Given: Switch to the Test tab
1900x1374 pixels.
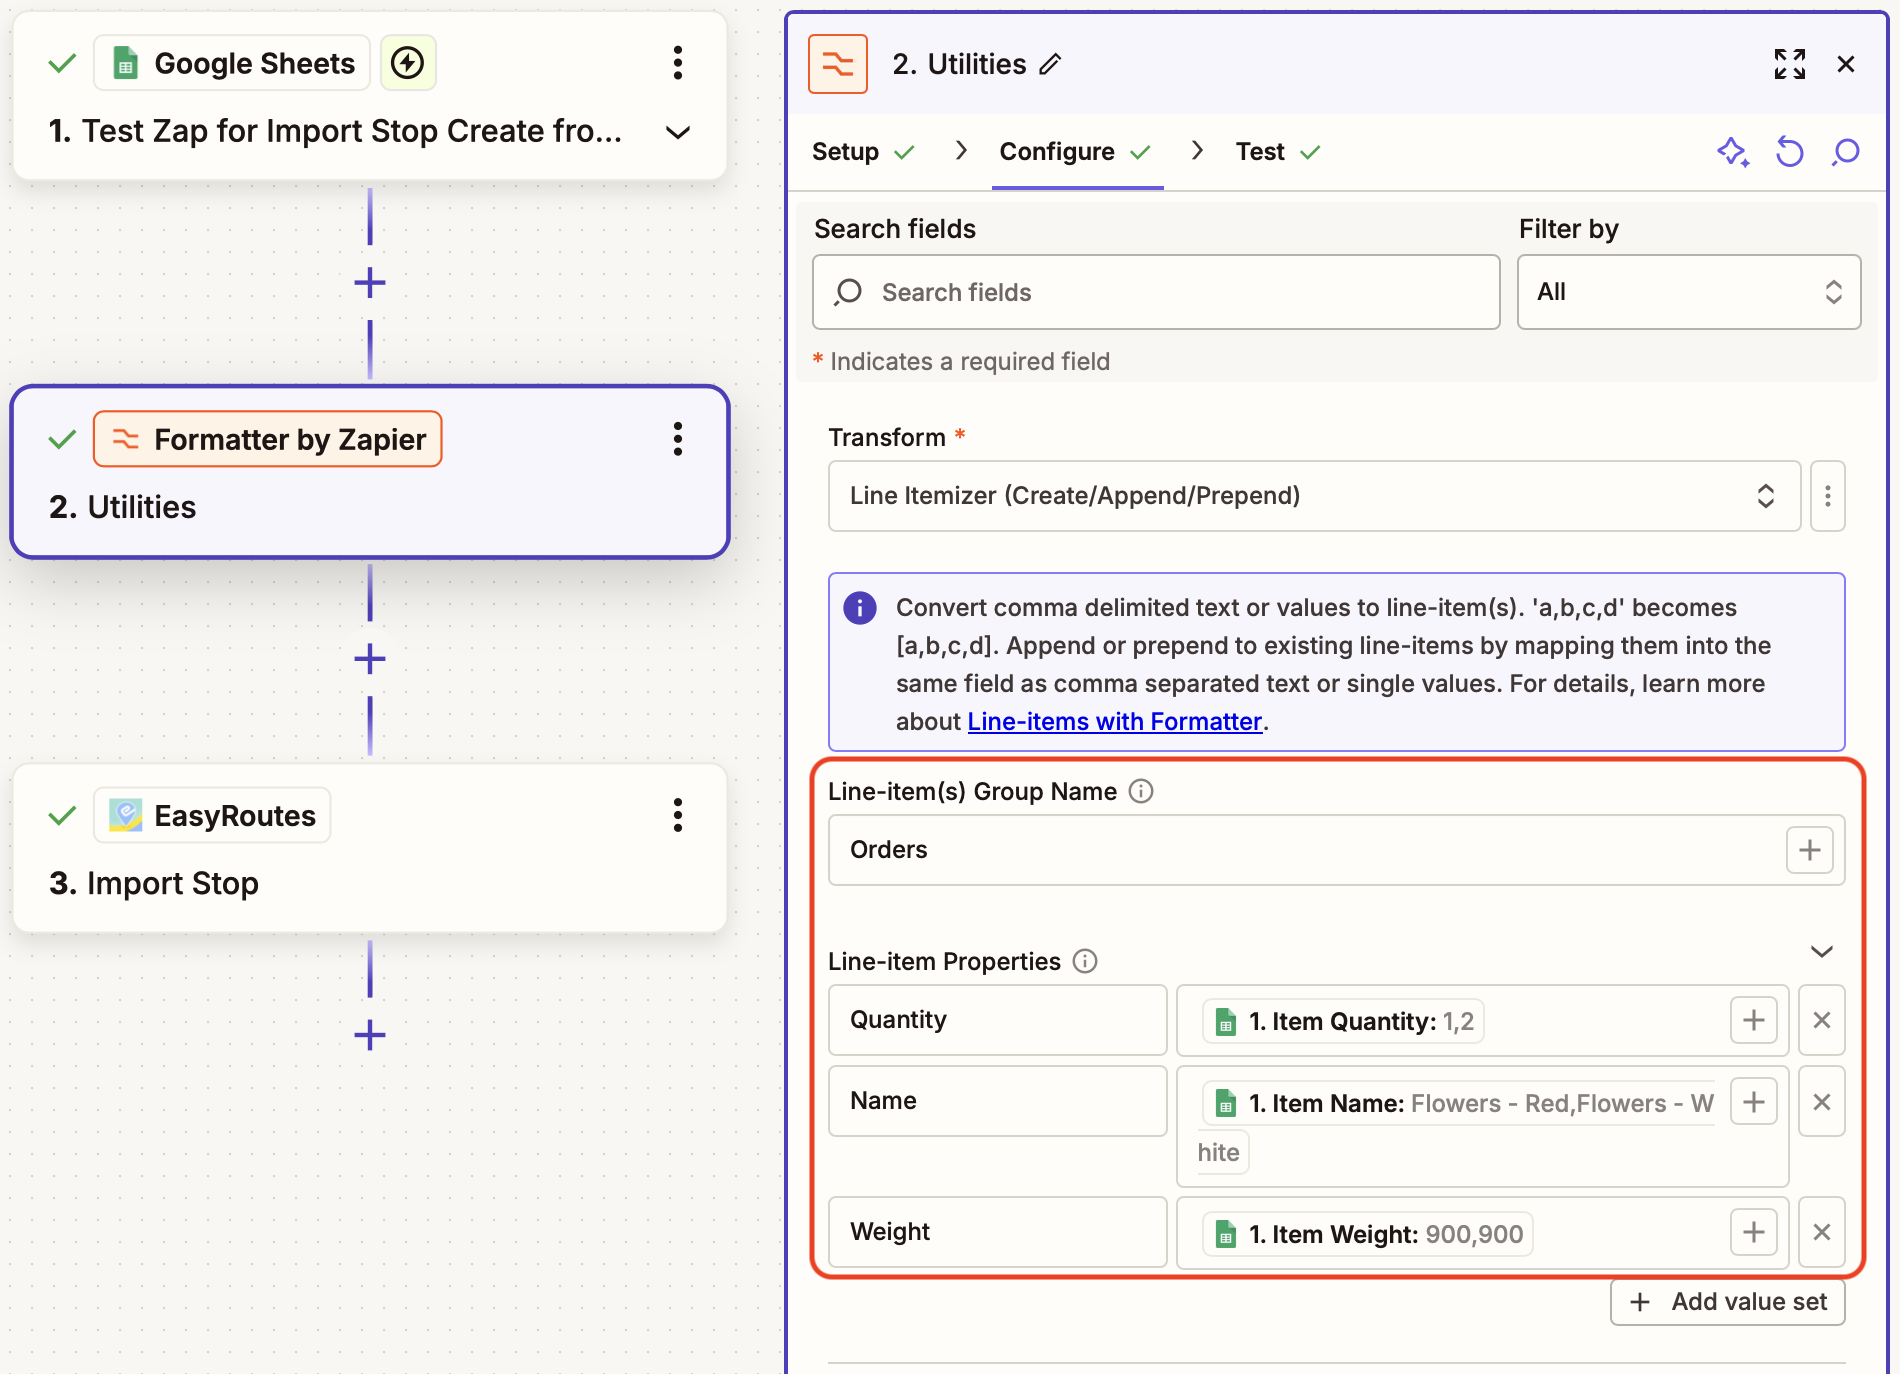Looking at the screenshot, I should (1278, 152).
